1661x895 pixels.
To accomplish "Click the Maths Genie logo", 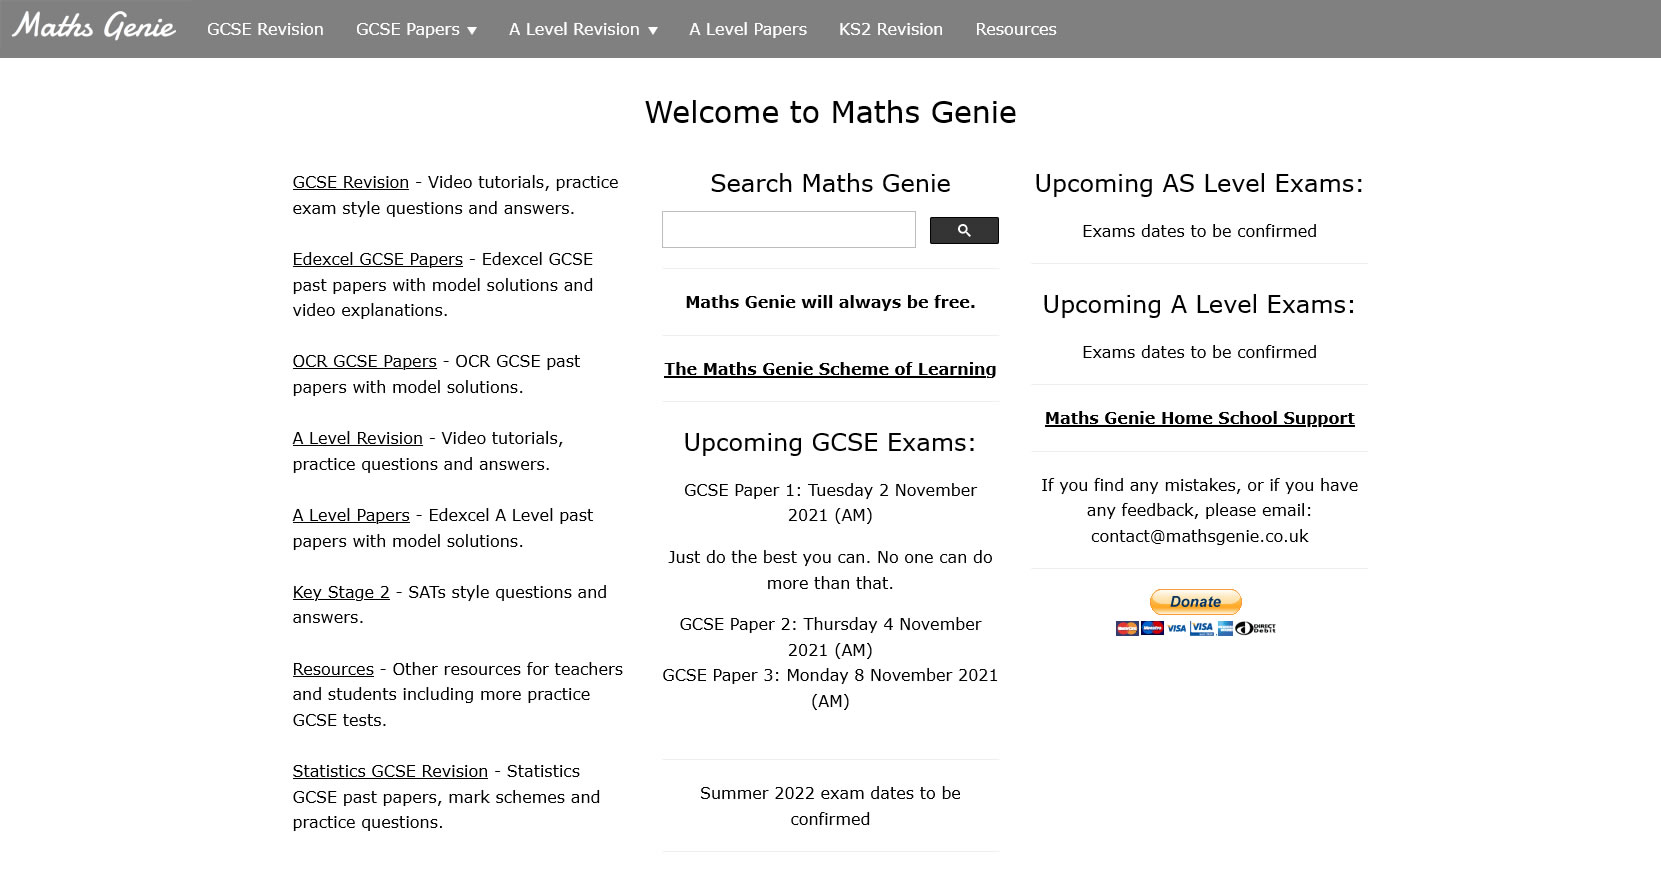I will pyautogui.click(x=94, y=27).
